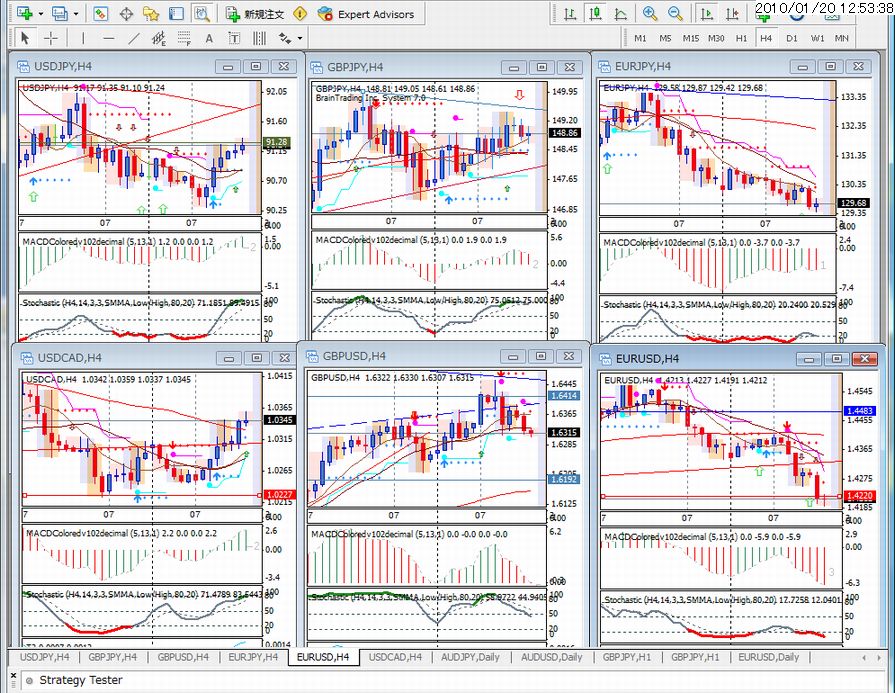Click the Strategy Tester panel label
The width and height of the screenshot is (895, 693).
(x=80, y=680)
